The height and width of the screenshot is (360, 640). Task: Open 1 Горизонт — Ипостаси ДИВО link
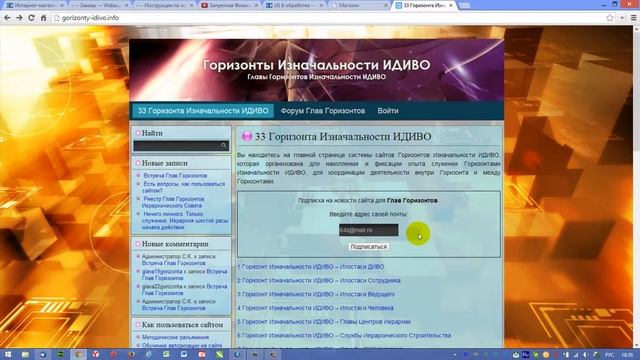[311, 267]
